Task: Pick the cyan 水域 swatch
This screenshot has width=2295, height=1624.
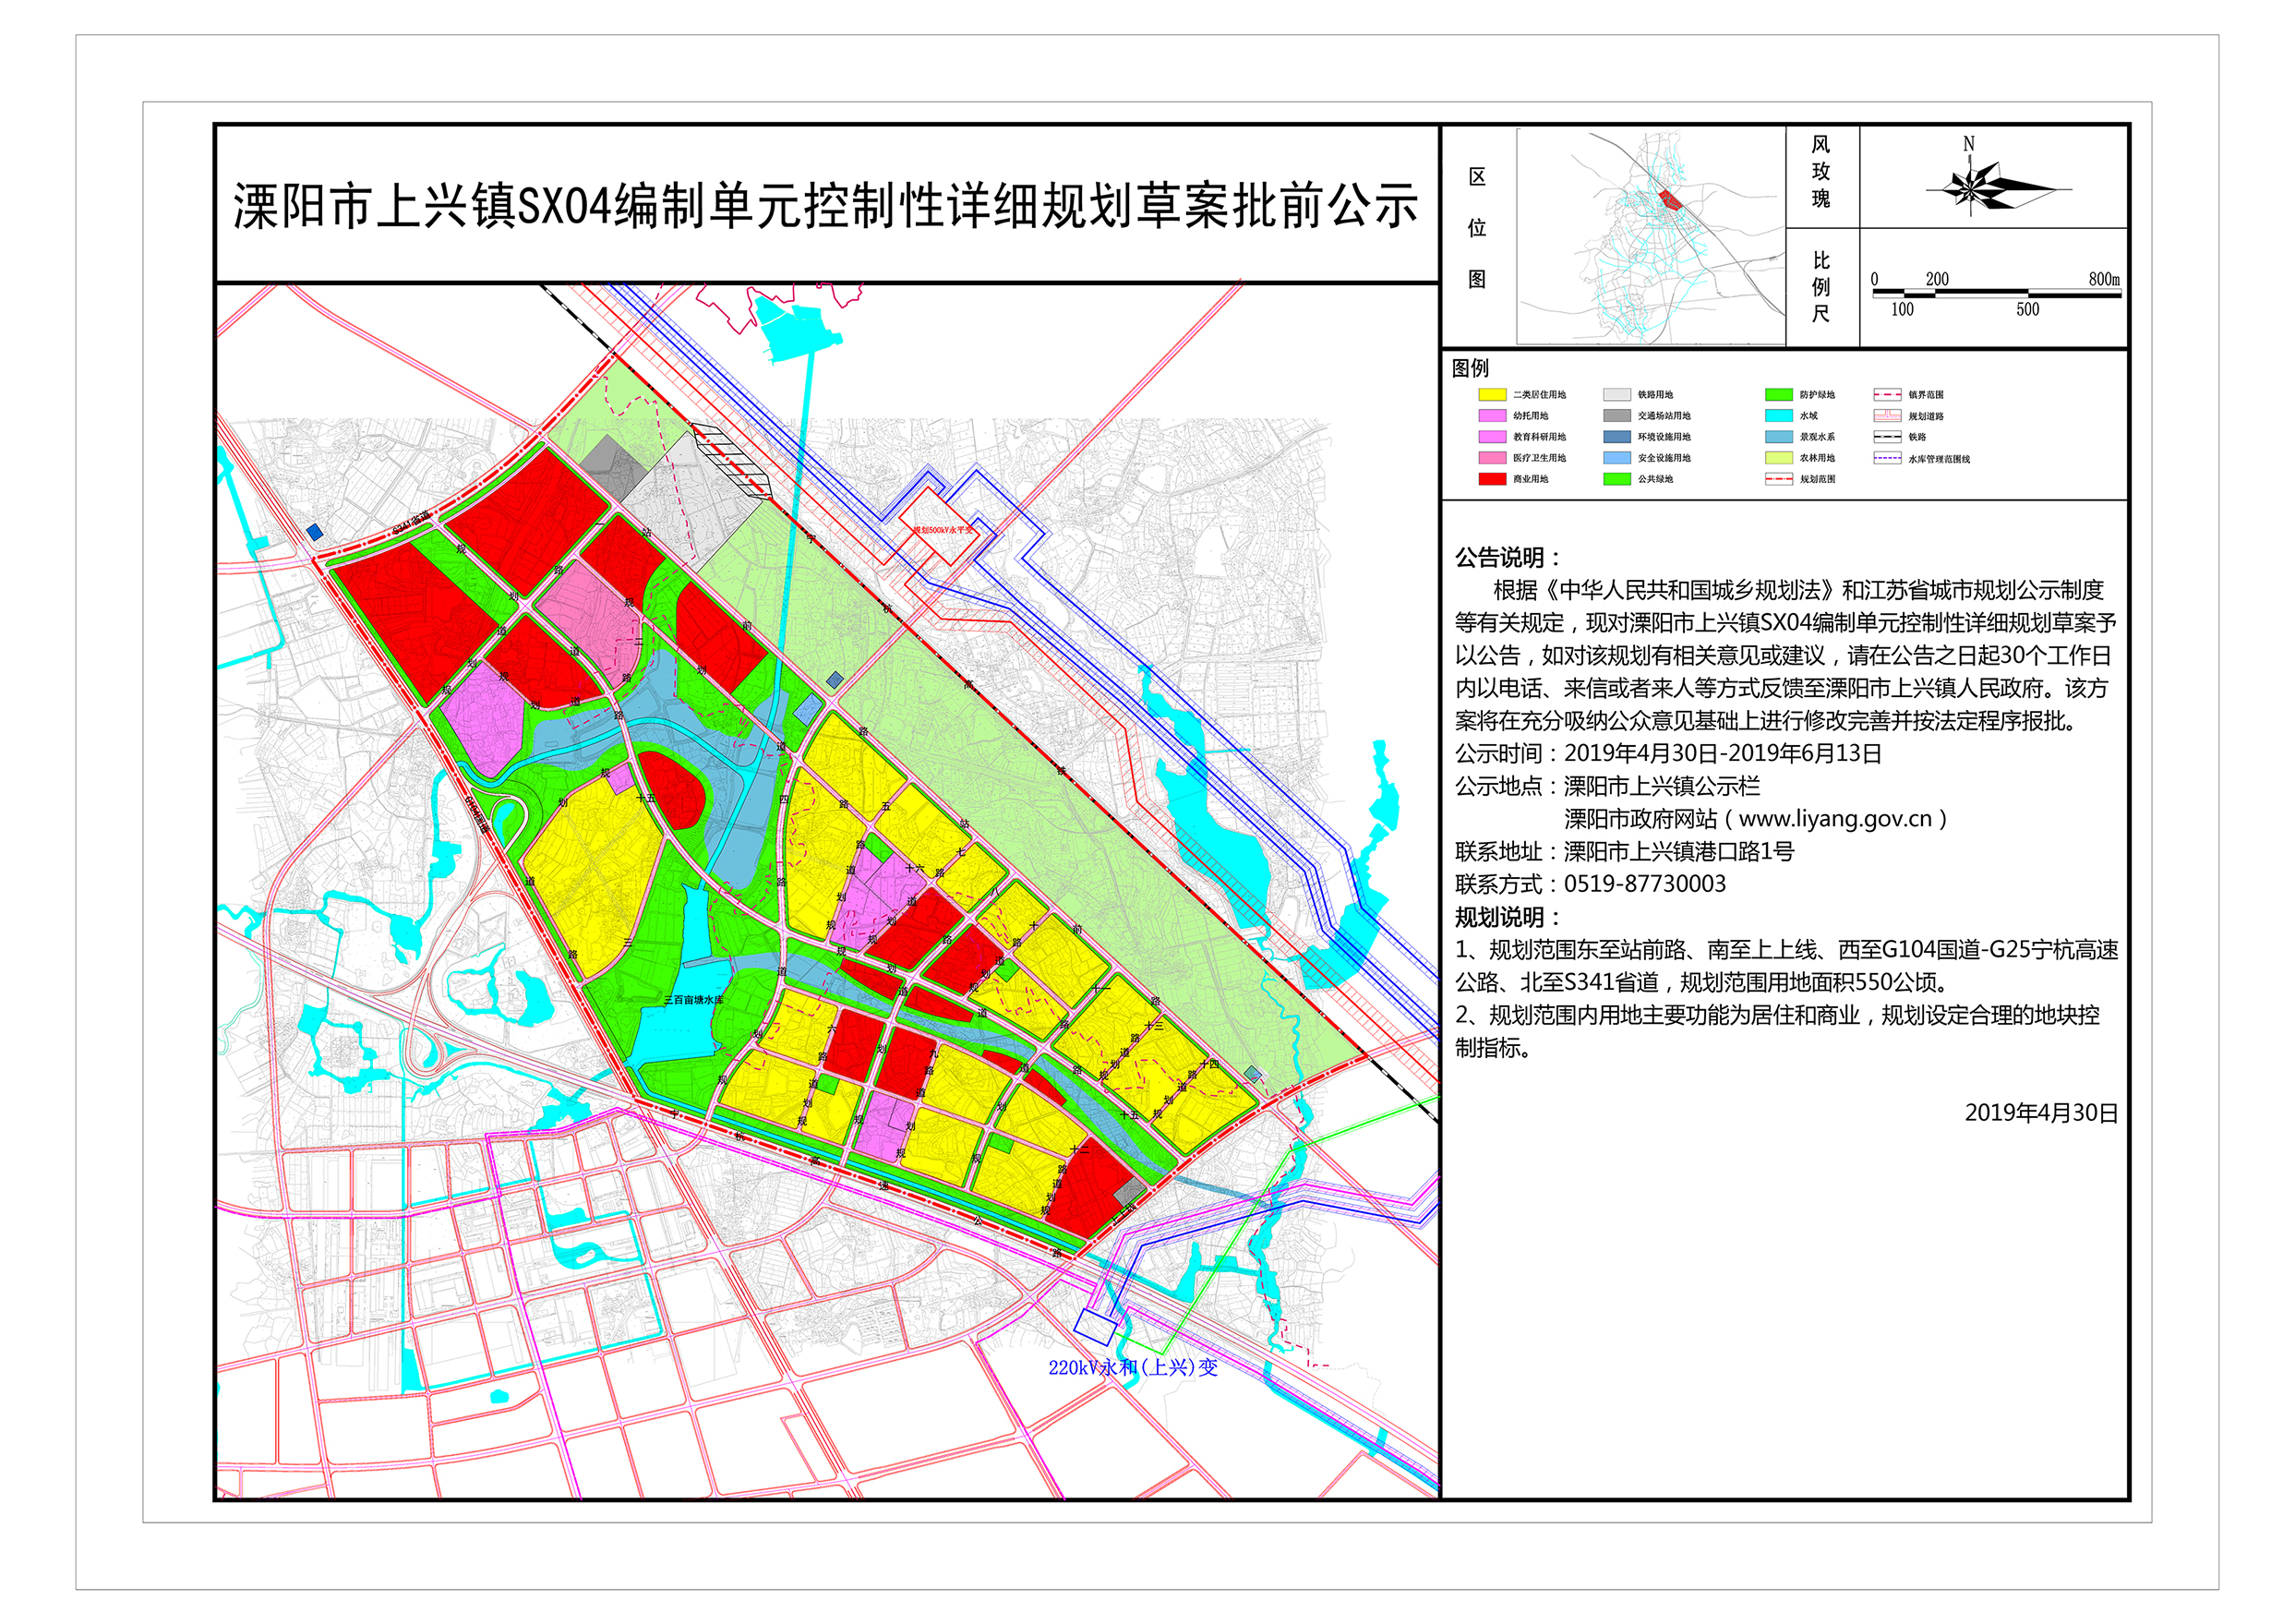Action: coord(1779,416)
